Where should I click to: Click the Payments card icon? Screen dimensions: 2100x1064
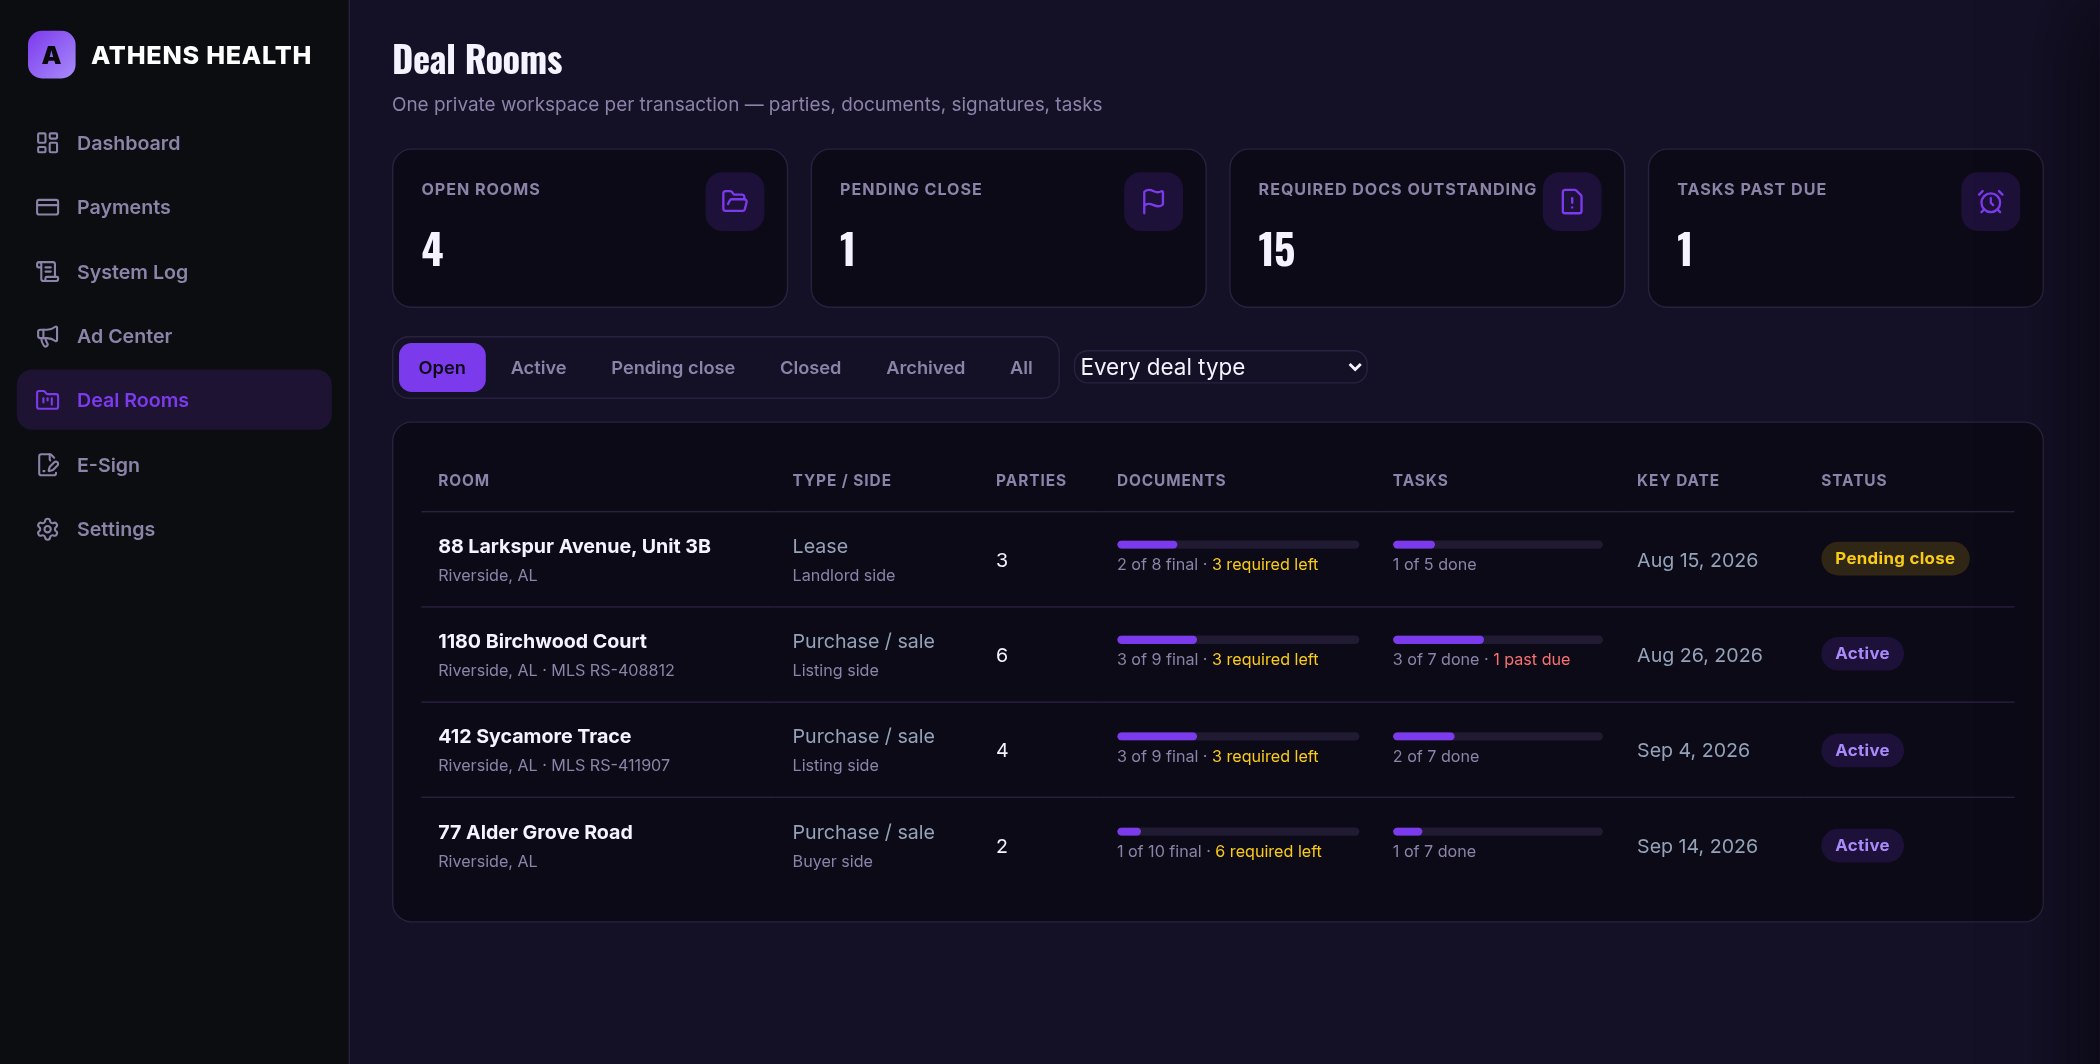point(47,207)
